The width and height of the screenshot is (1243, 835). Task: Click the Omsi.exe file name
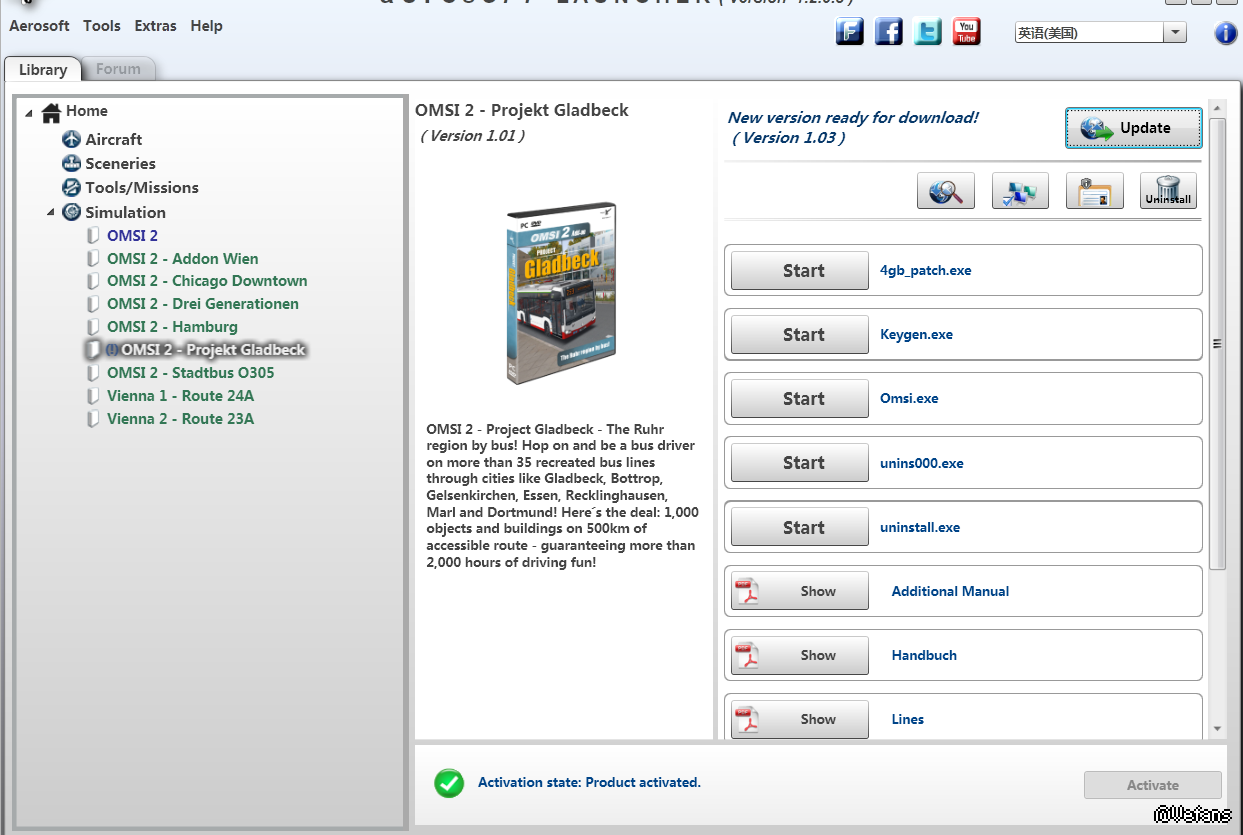(909, 399)
